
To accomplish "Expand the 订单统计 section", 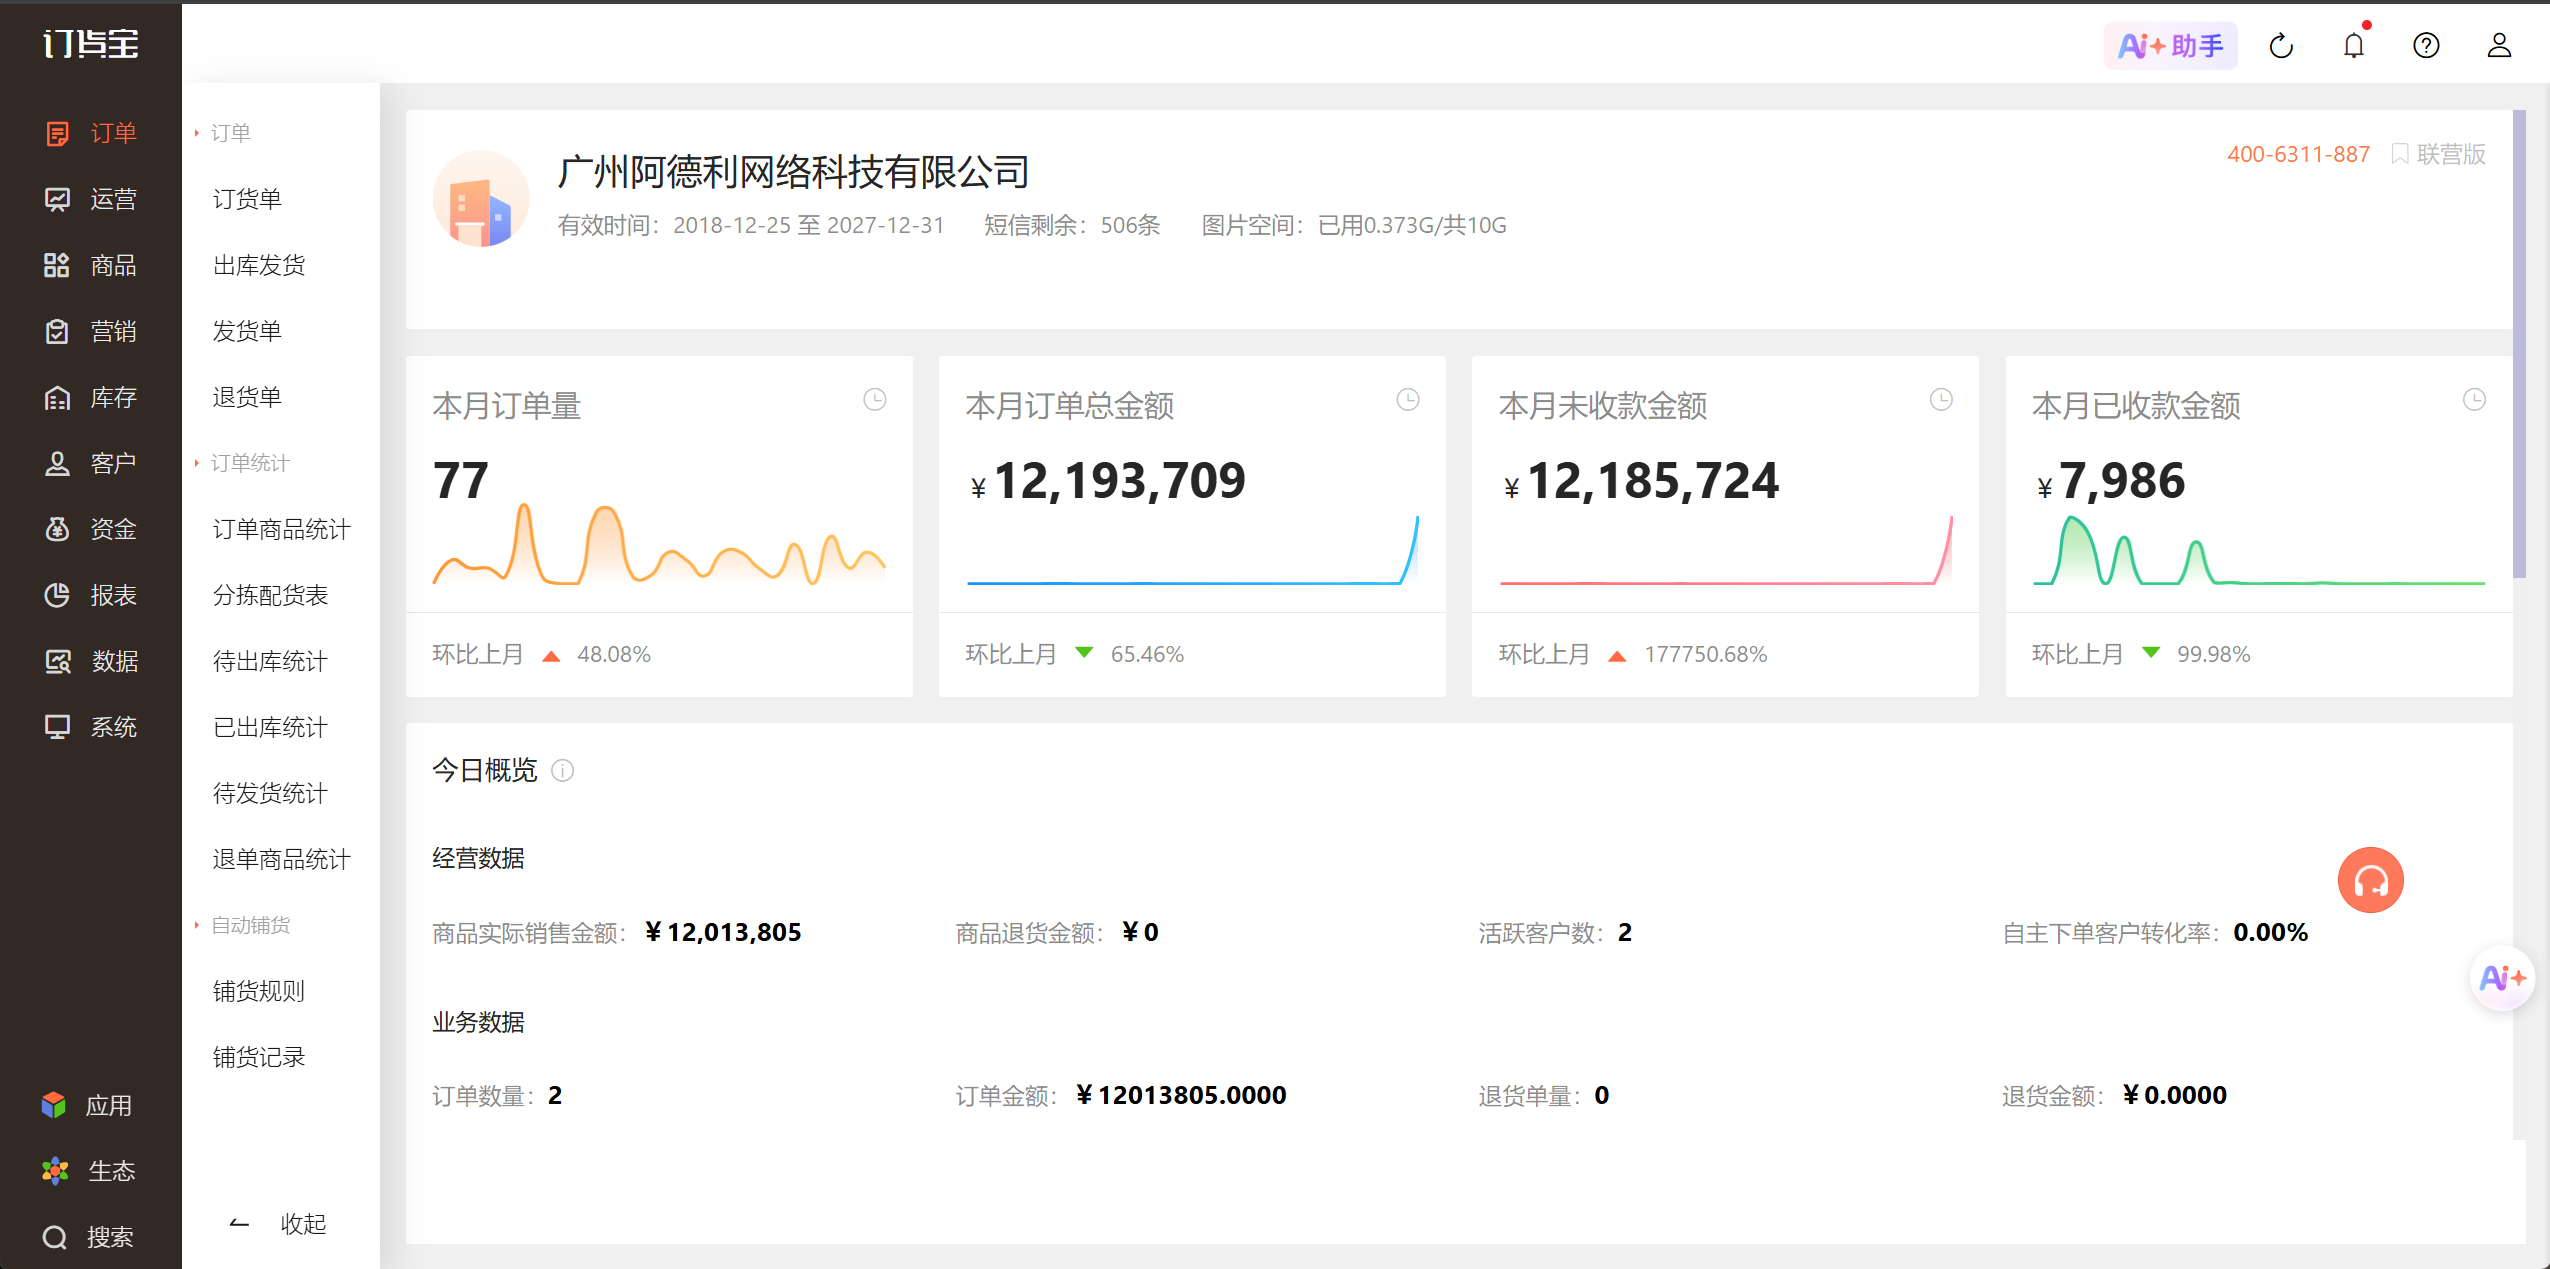I will coord(250,462).
